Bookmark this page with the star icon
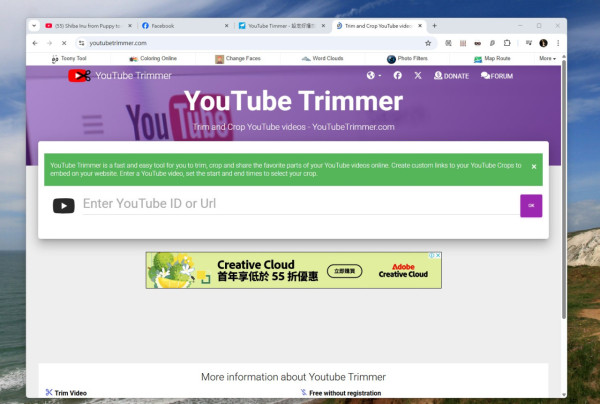 click(x=428, y=43)
